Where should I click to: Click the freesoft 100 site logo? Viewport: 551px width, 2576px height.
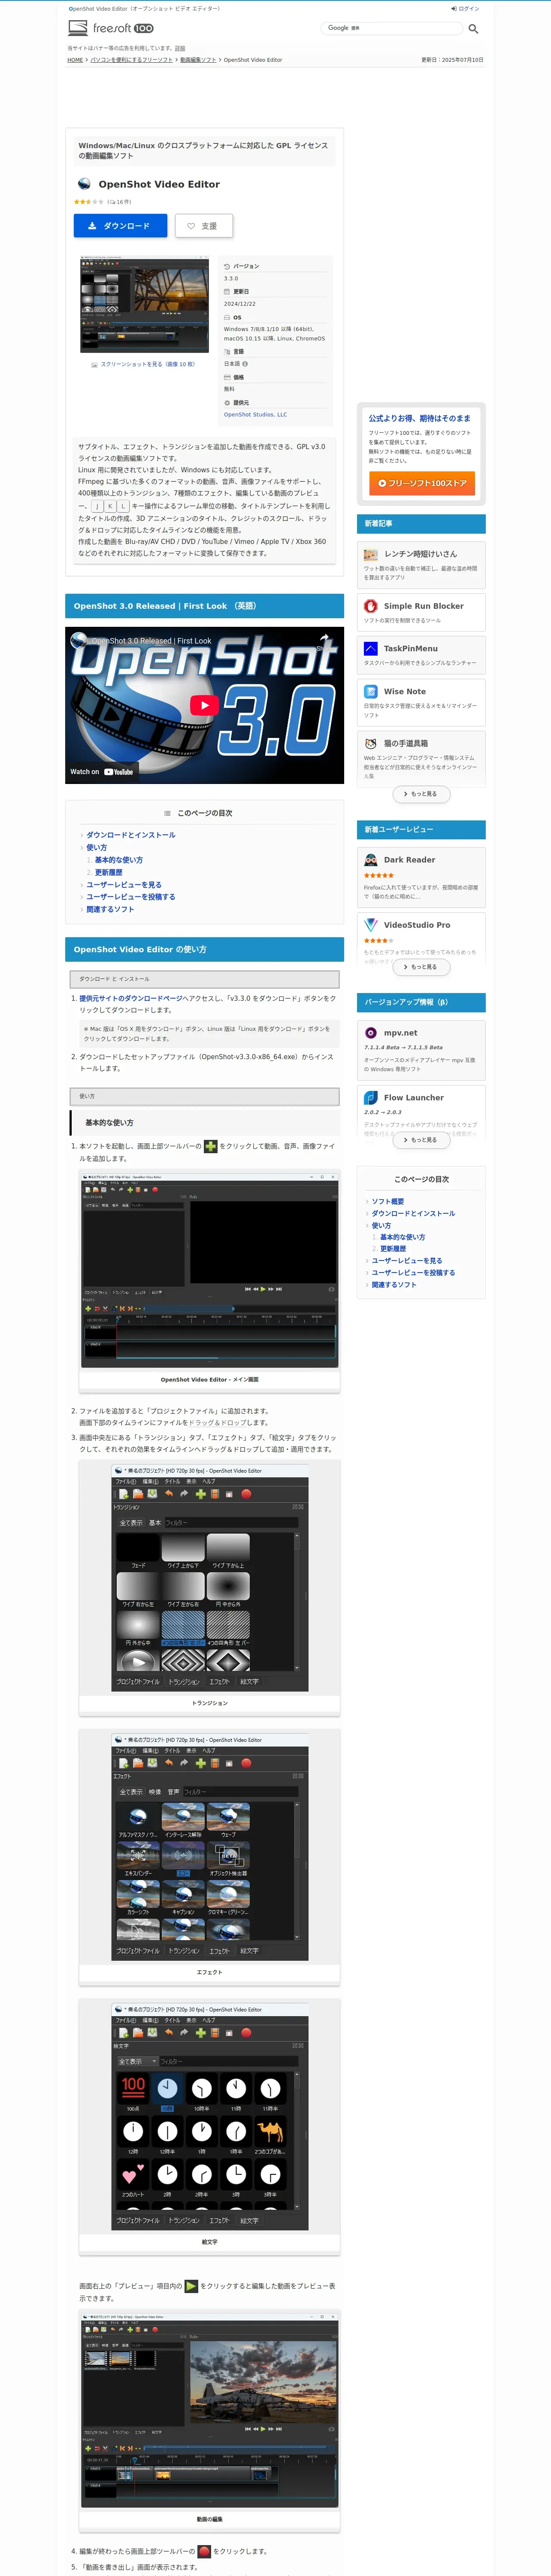[111, 28]
